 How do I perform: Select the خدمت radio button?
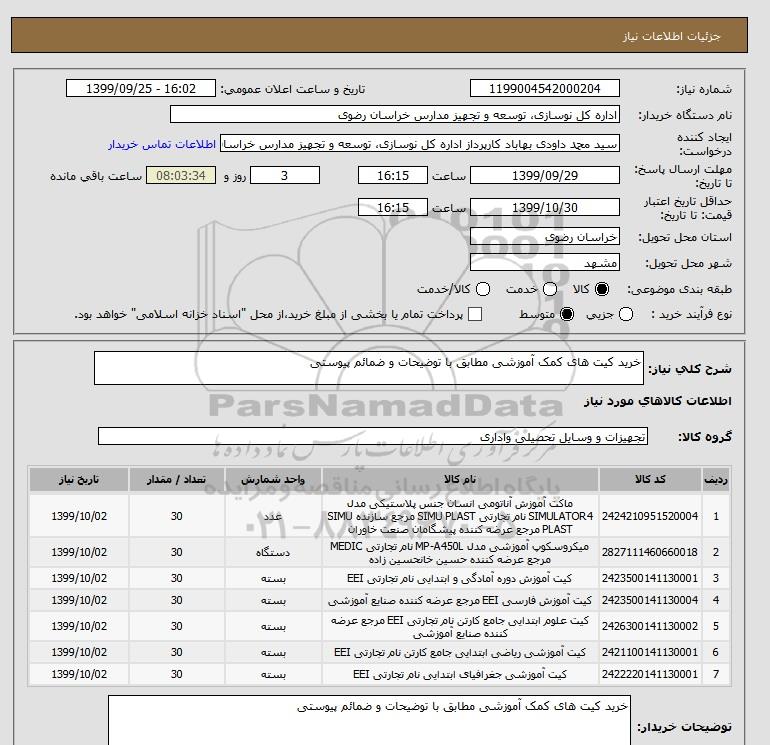(x=550, y=289)
